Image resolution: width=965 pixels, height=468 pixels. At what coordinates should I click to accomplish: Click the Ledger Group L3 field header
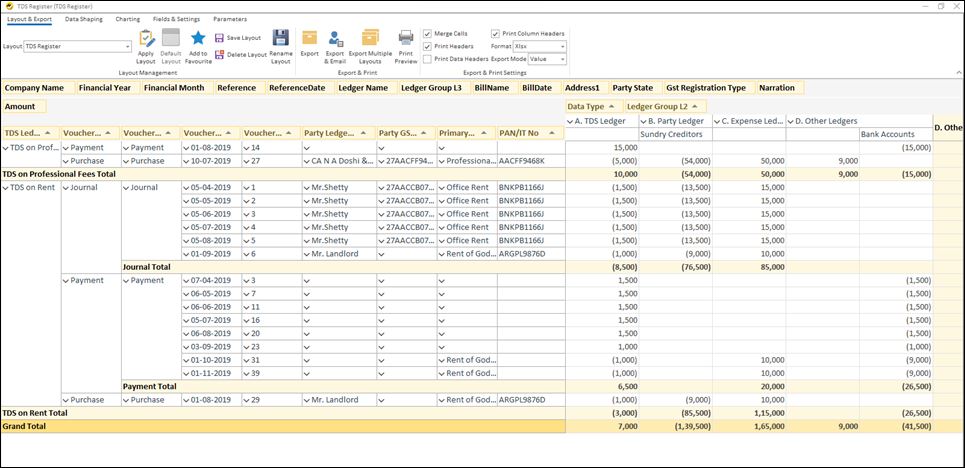point(434,88)
